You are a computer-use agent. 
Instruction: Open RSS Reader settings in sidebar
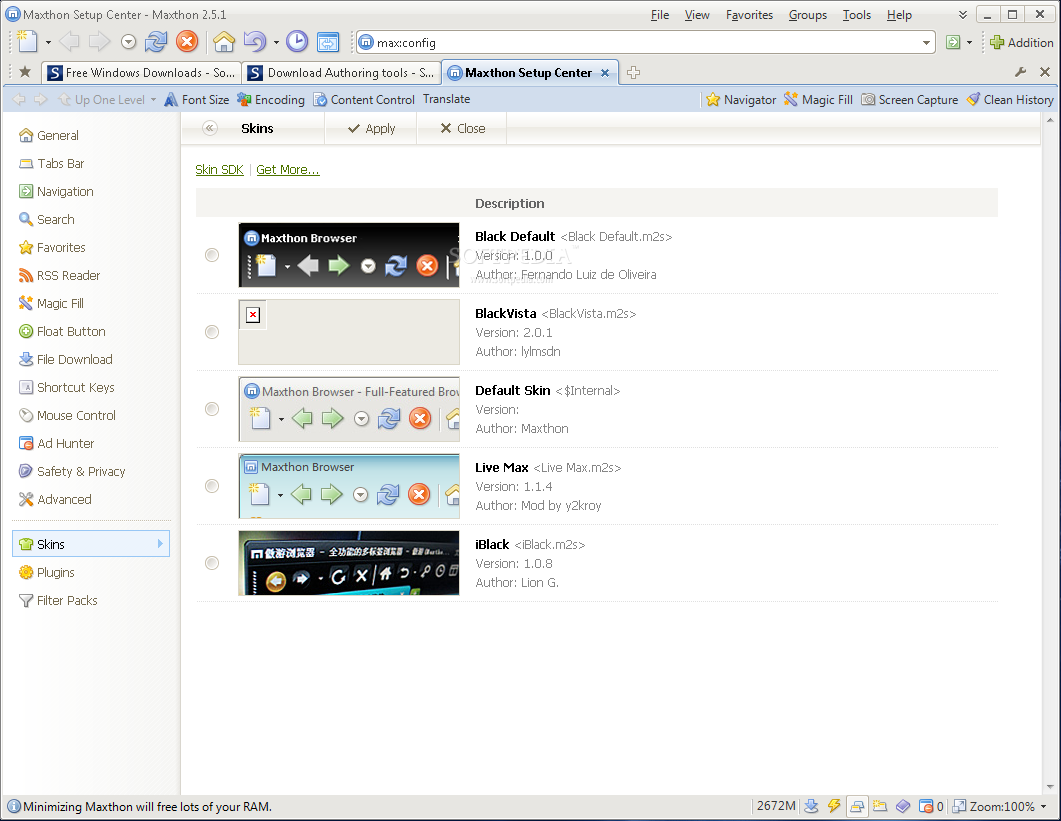(x=60, y=275)
